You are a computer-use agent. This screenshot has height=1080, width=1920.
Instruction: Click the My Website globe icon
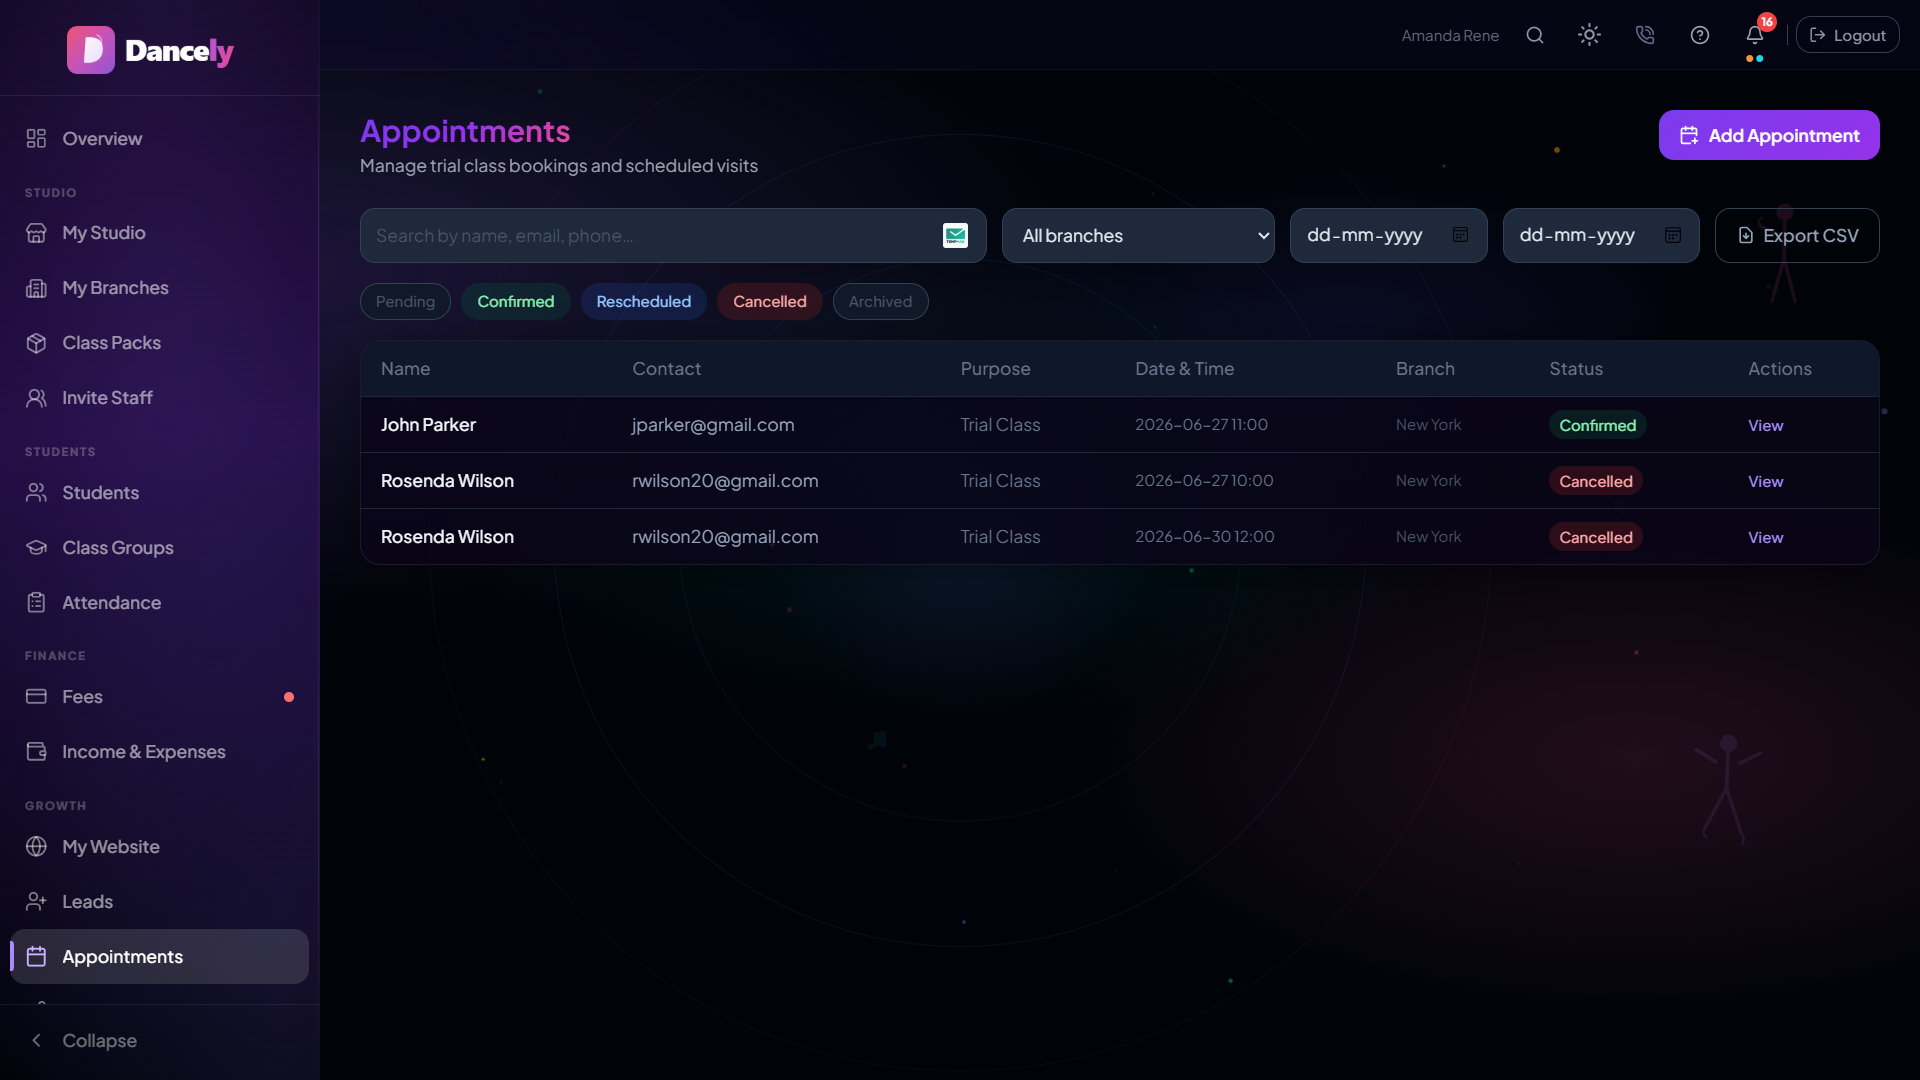tap(37, 846)
